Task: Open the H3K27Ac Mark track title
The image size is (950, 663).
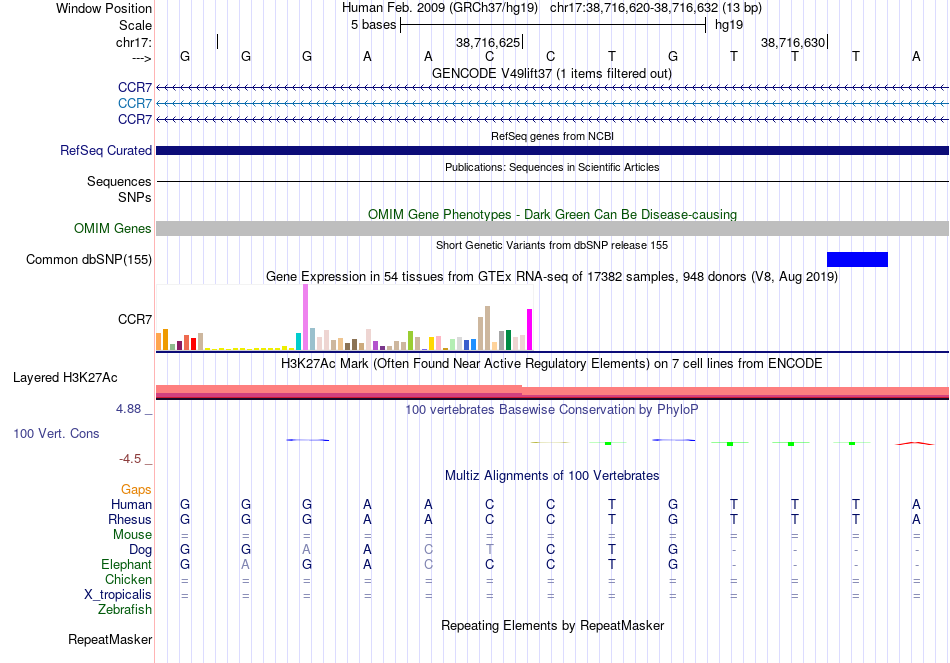Action: pos(551,364)
